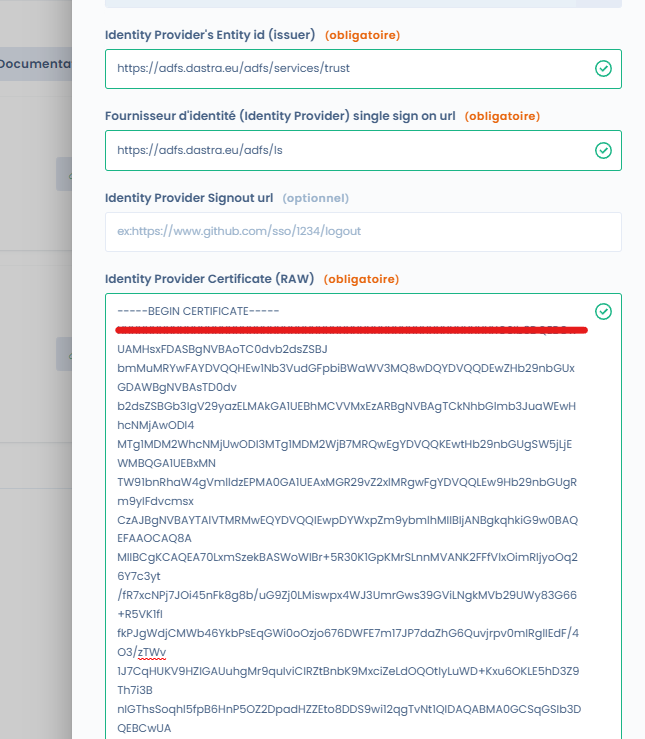Click the "Fournisseur d'identité" single sign on label
This screenshot has width=645, height=739.
pos(280,116)
